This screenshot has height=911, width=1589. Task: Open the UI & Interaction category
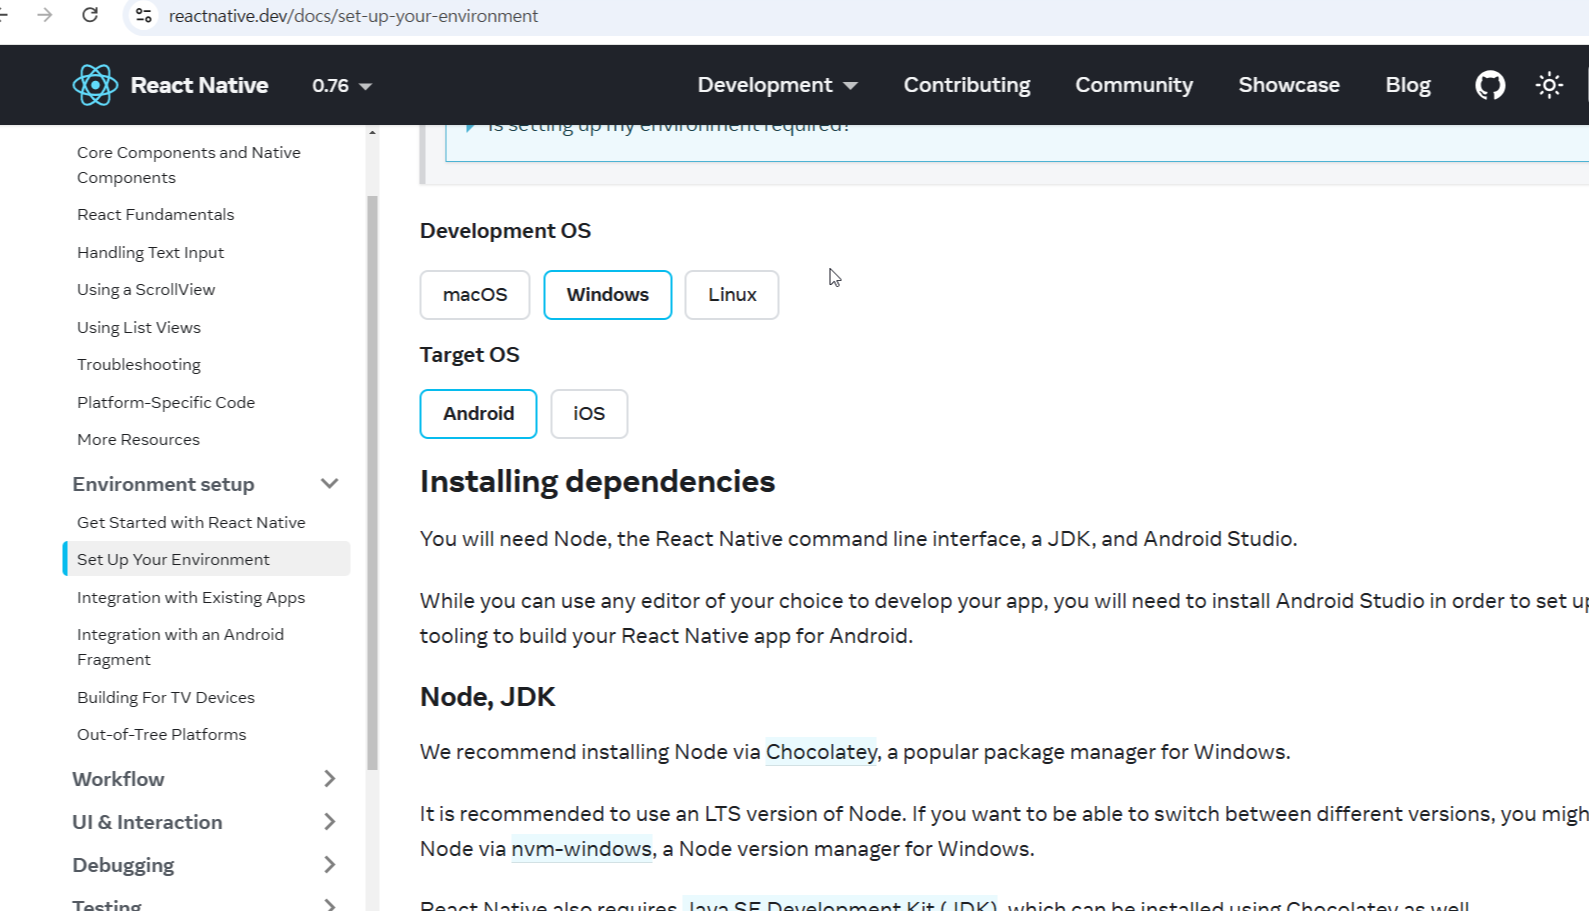click(147, 822)
